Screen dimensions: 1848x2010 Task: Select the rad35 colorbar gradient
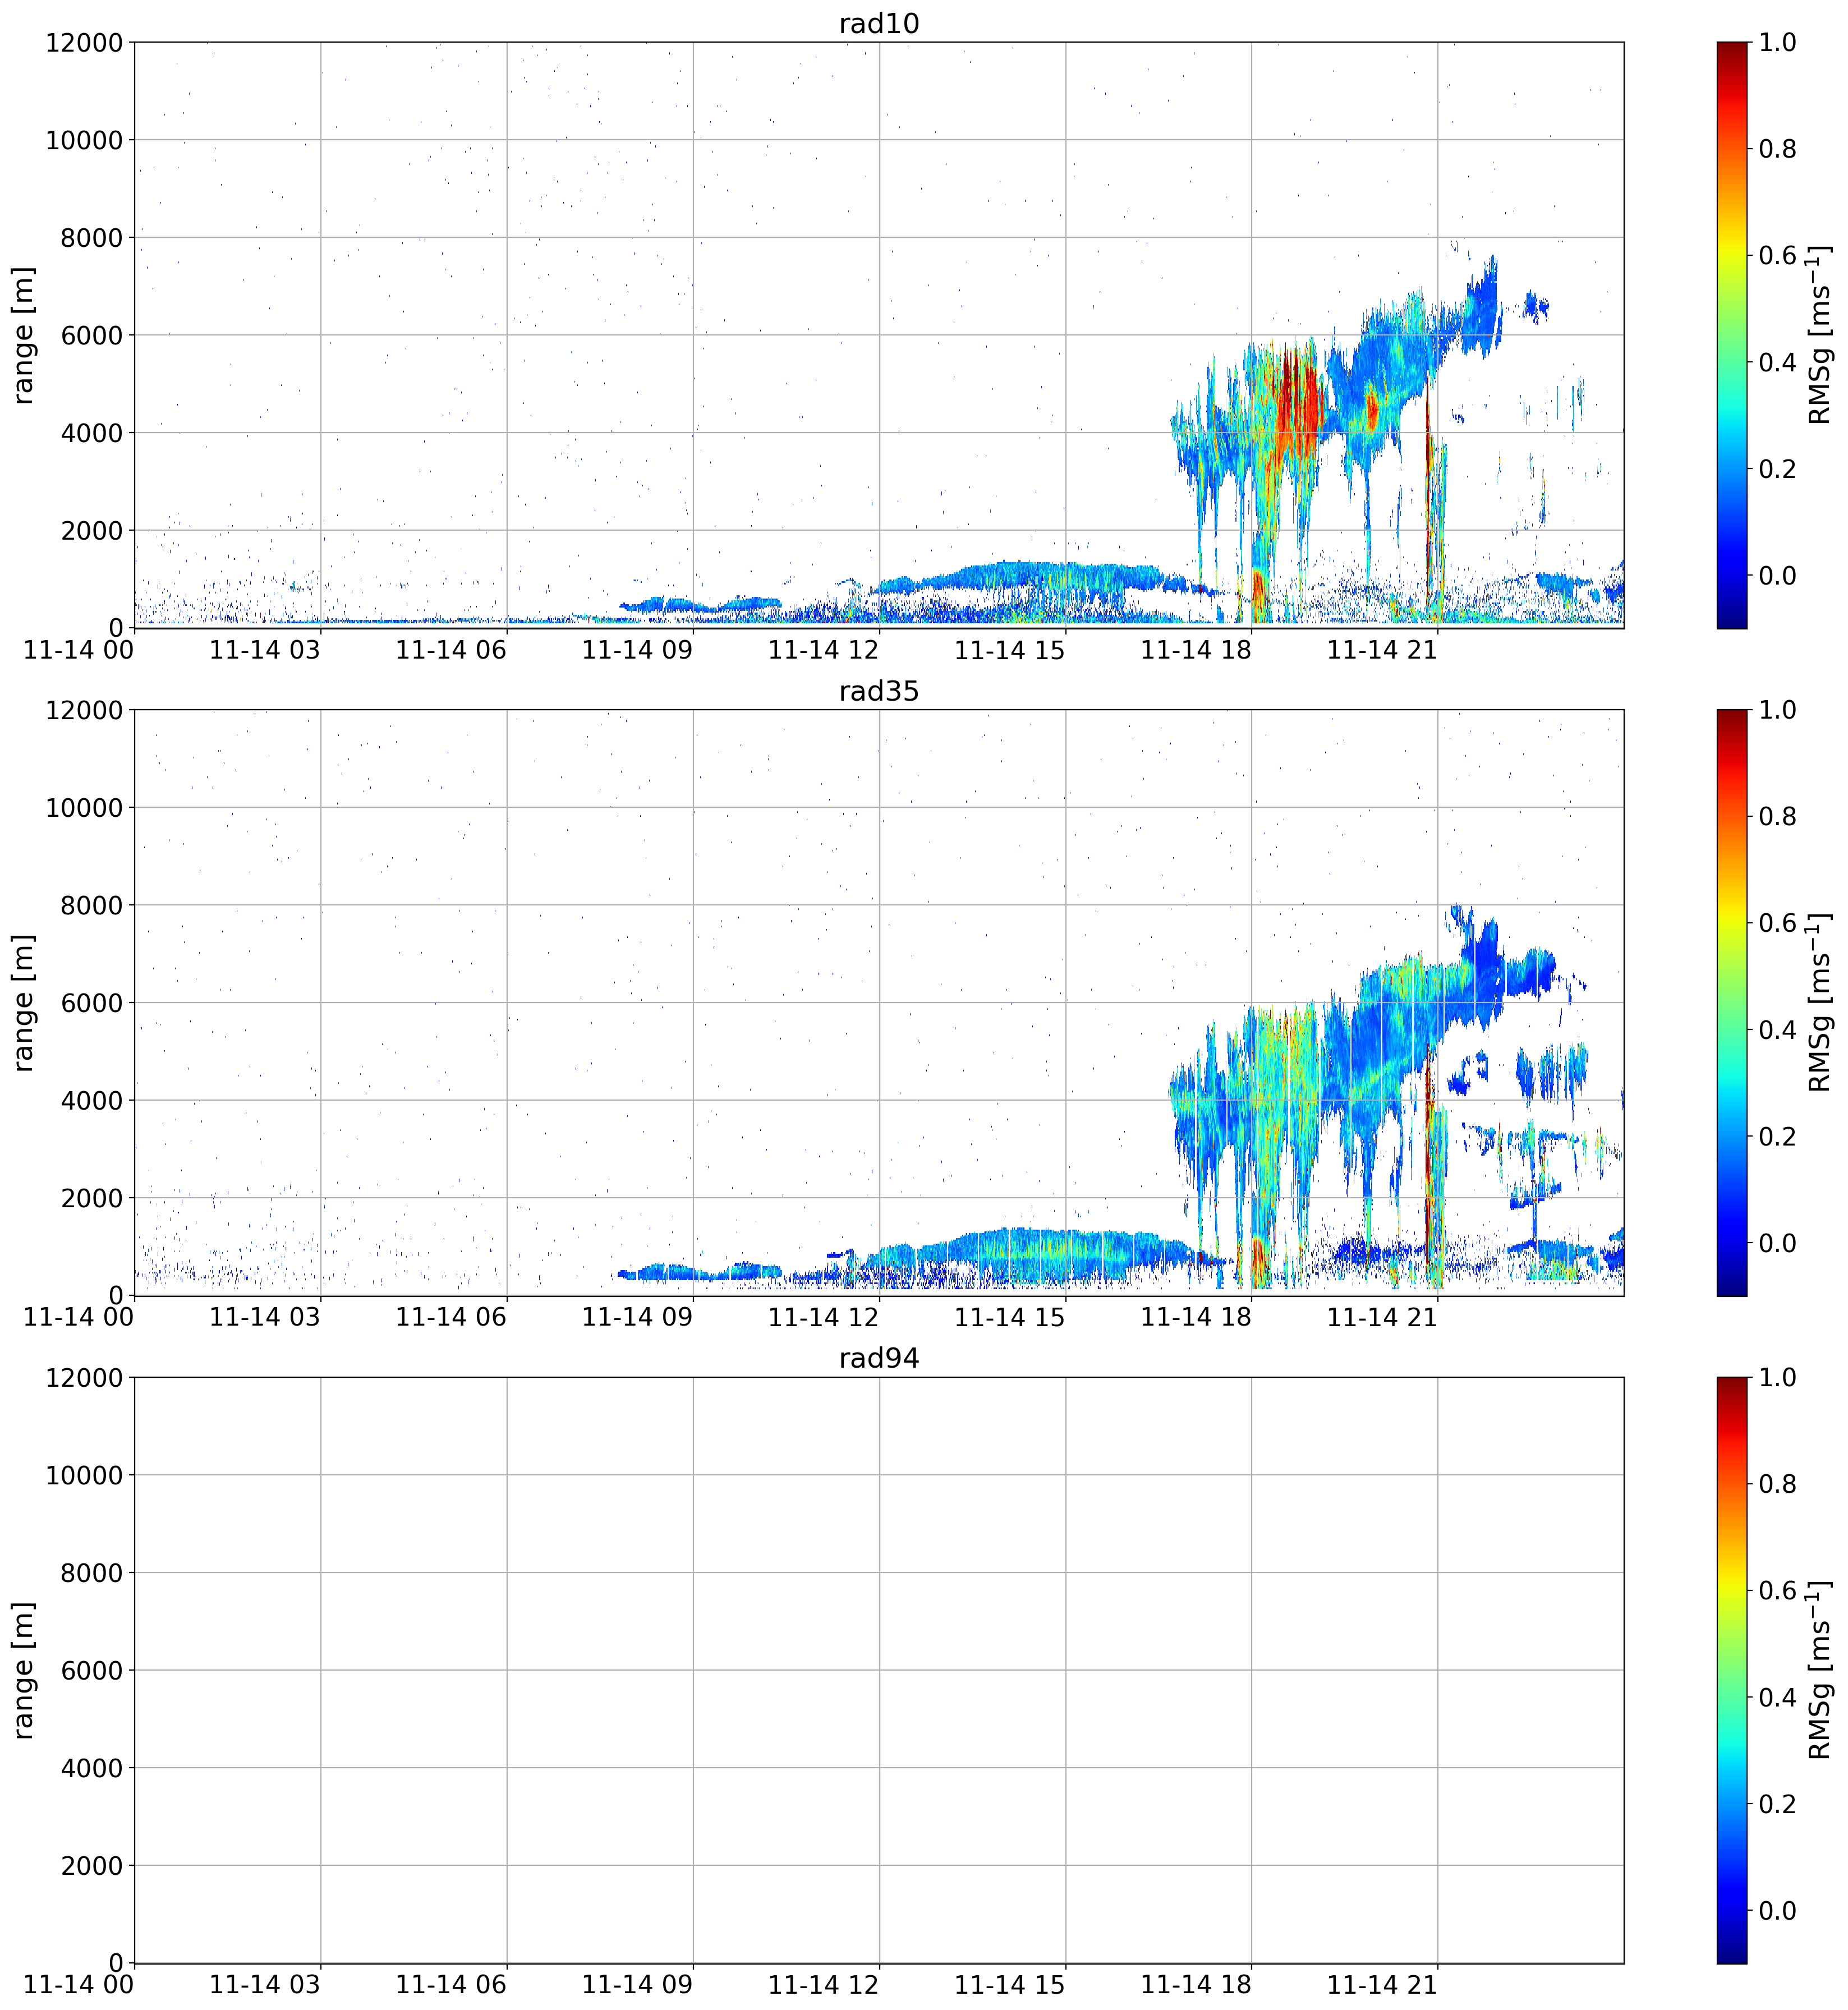tap(1732, 1002)
